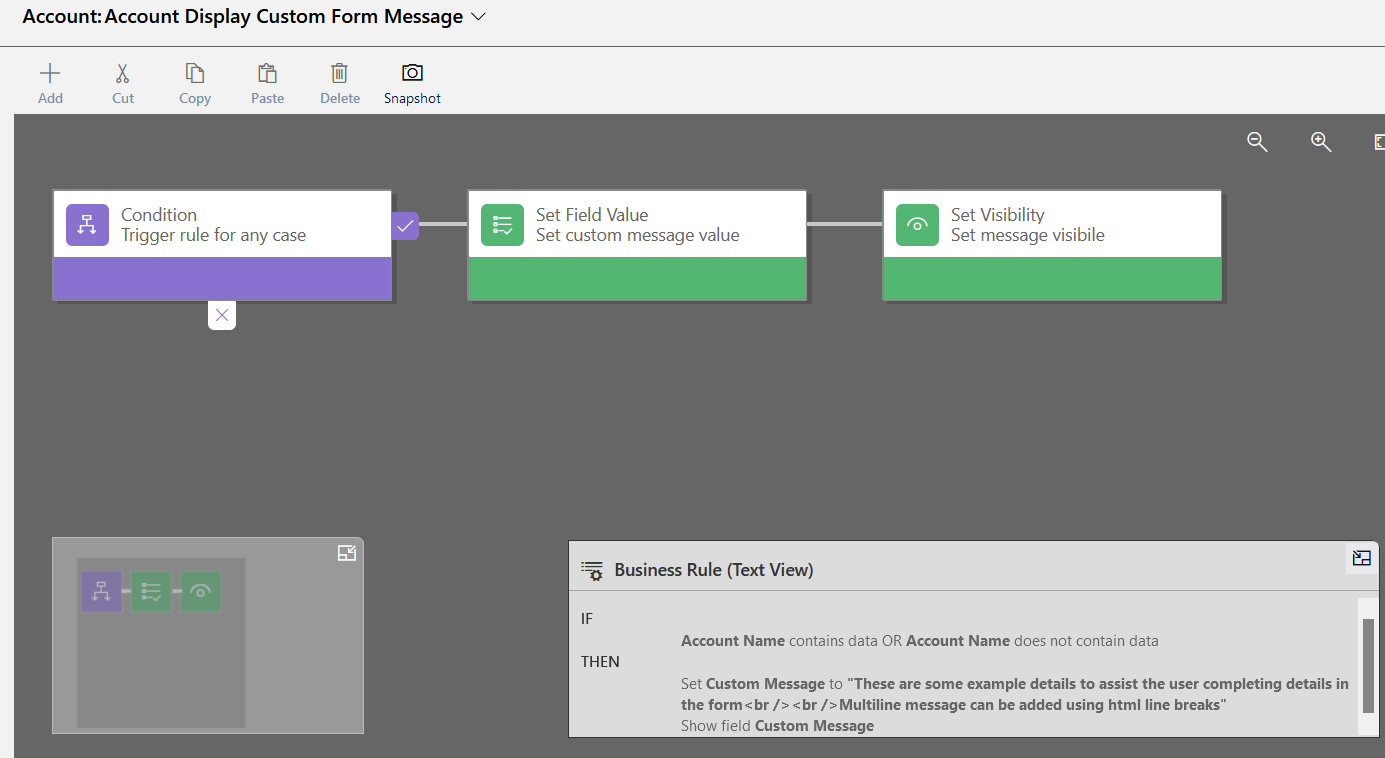Take a Snapshot with camera icon
This screenshot has width=1385, height=758.
pyautogui.click(x=412, y=74)
